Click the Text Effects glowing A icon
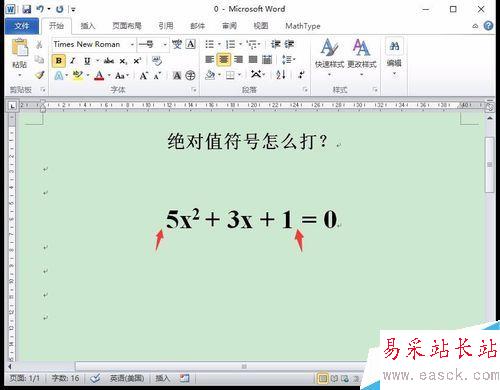 pyautogui.click(x=59, y=76)
